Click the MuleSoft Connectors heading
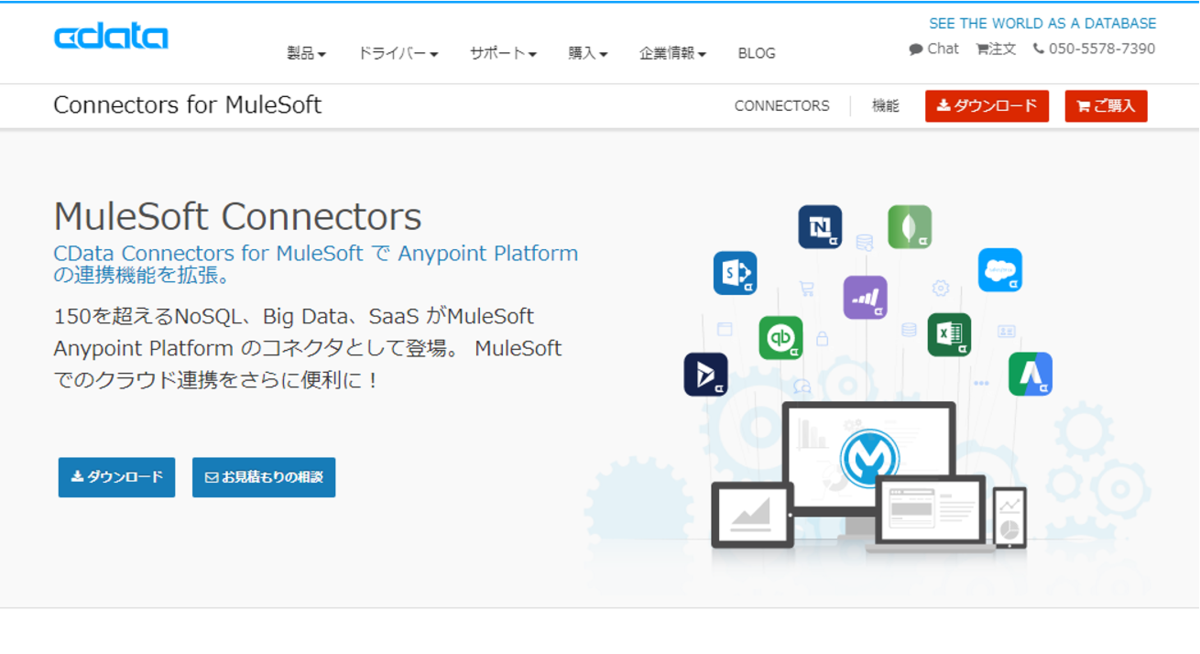Image resolution: width=1200 pixels, height=654 pixels. (x=237, y=216)
